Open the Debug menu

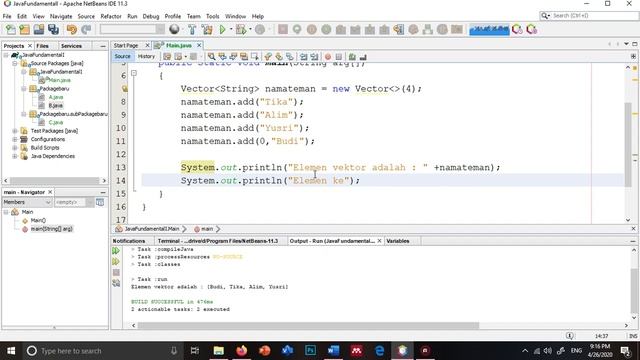click(x=151, y=16)
